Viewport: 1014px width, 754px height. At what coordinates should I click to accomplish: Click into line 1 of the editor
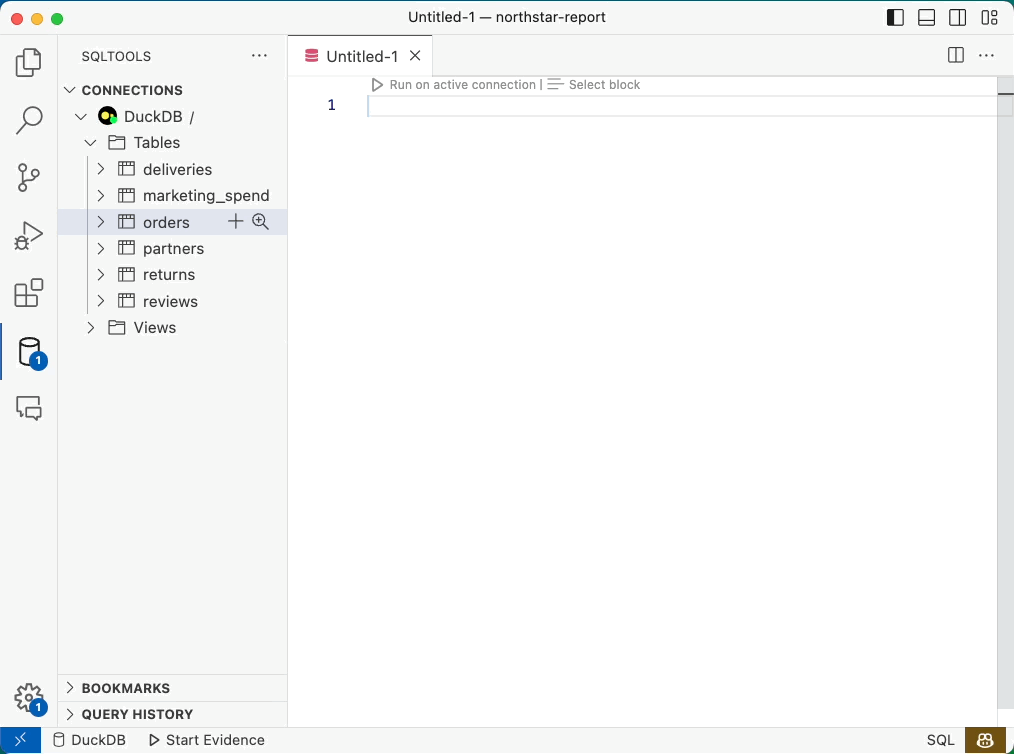pos(600,106)
